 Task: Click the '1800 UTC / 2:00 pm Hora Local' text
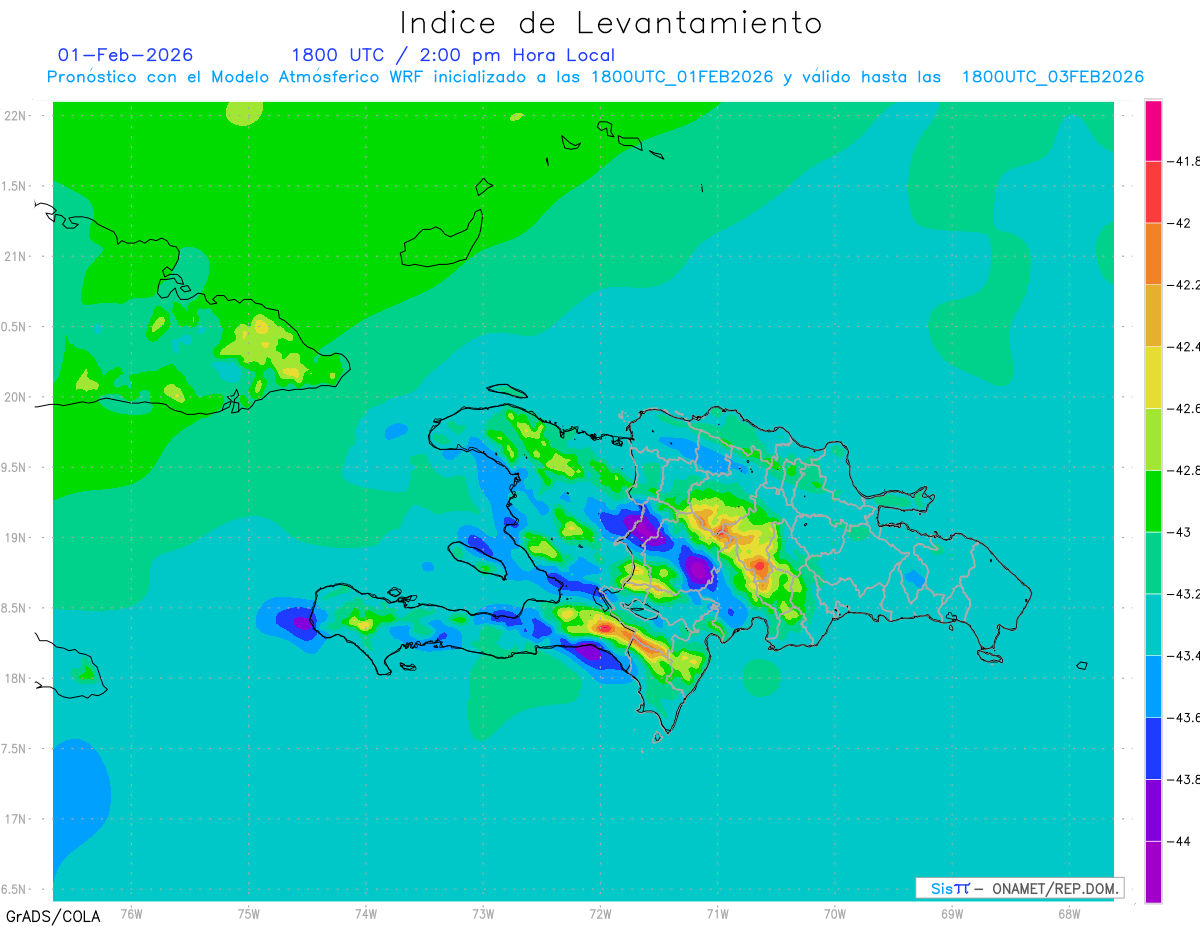coord(453,56)
